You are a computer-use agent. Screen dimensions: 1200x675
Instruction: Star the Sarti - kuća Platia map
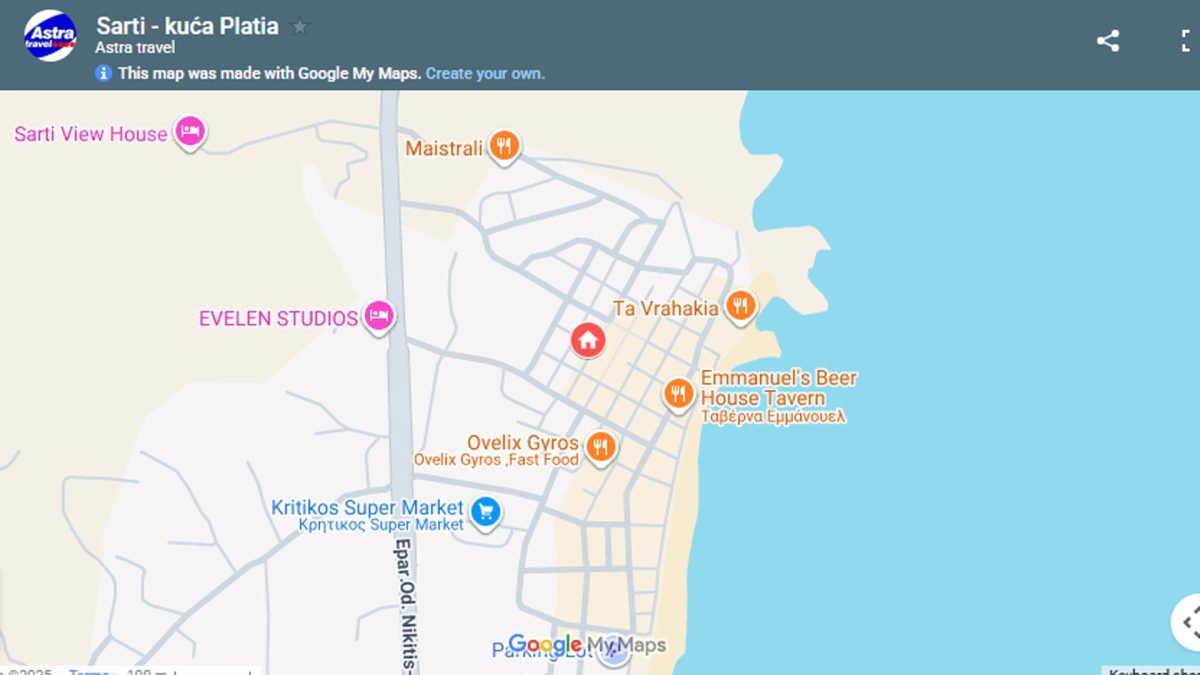(300, 27)
